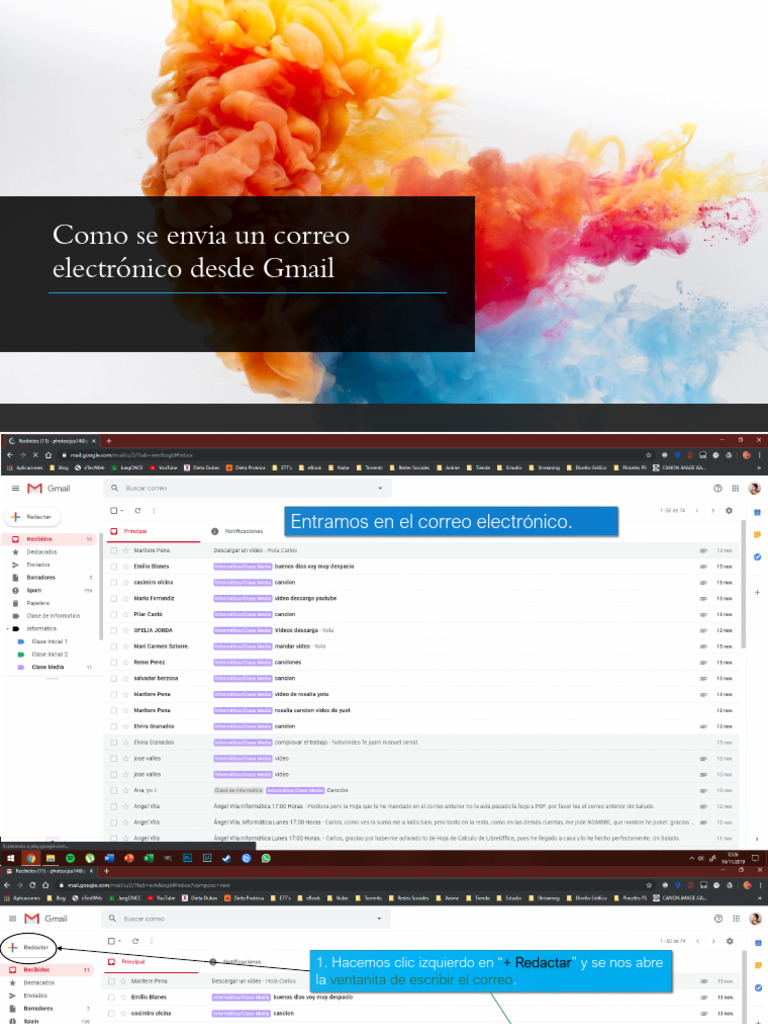
Task: Star the Reme Perez email
Action: pos(125,662)
